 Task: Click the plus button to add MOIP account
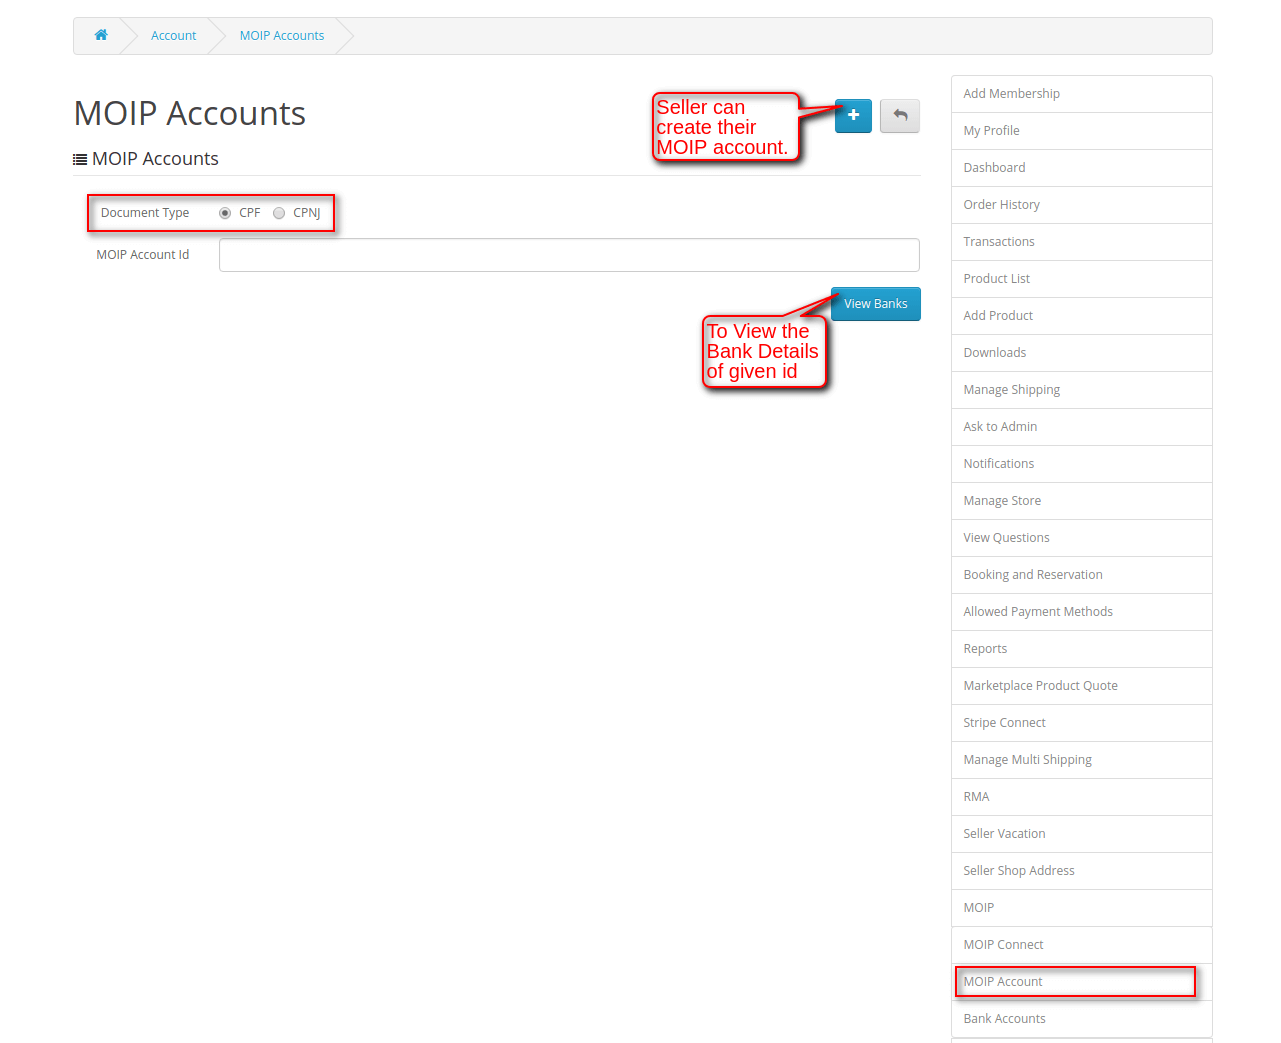853,116
